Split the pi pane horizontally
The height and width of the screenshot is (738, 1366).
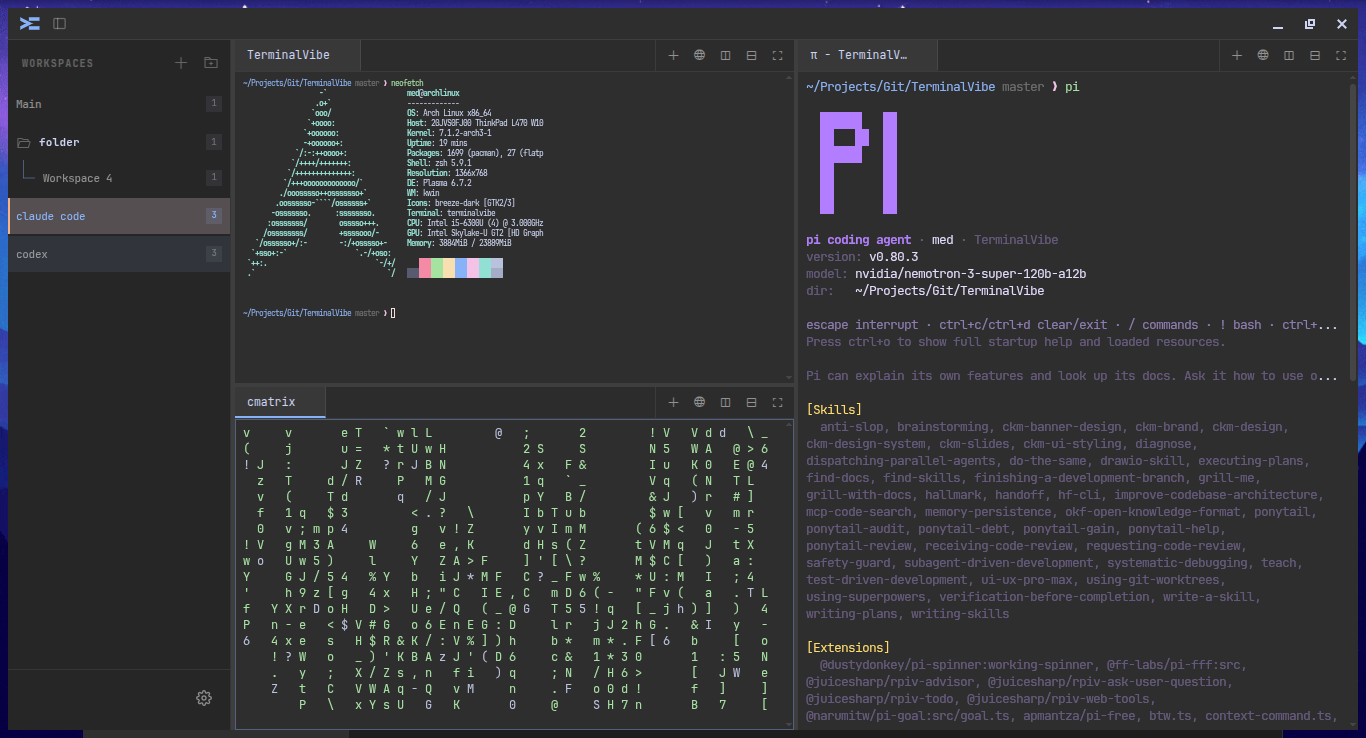pyautogui.click(x=1315, y=55)
